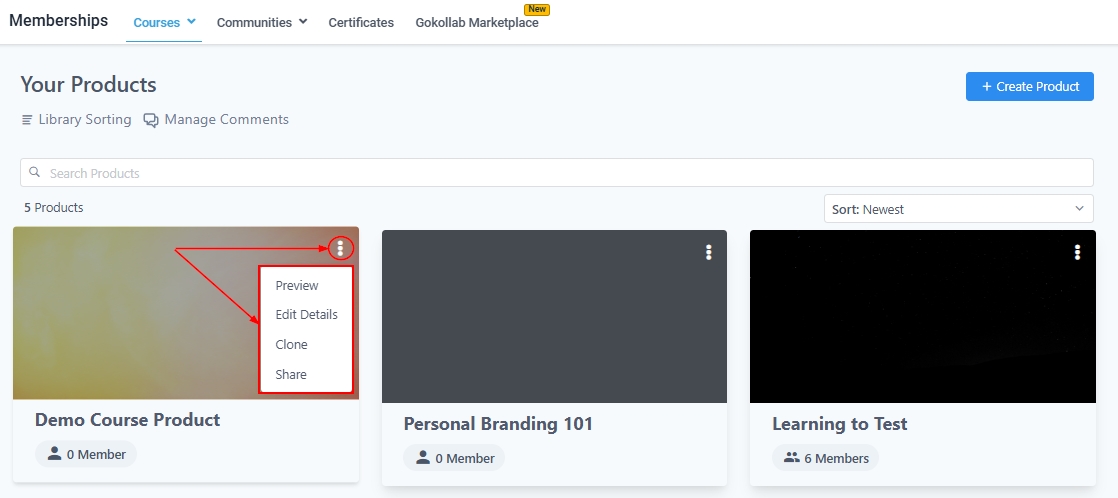Open three-dot menu on Learning to Test

tap(1077, 252)
